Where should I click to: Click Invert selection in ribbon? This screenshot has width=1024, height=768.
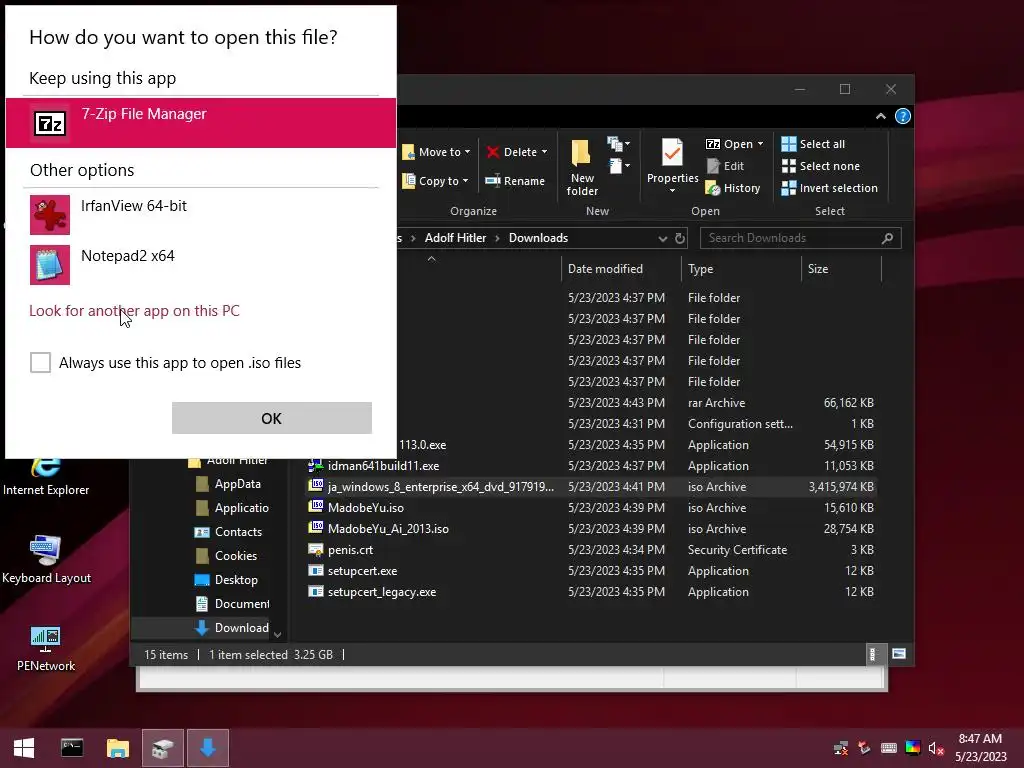(x=829, y=188)
